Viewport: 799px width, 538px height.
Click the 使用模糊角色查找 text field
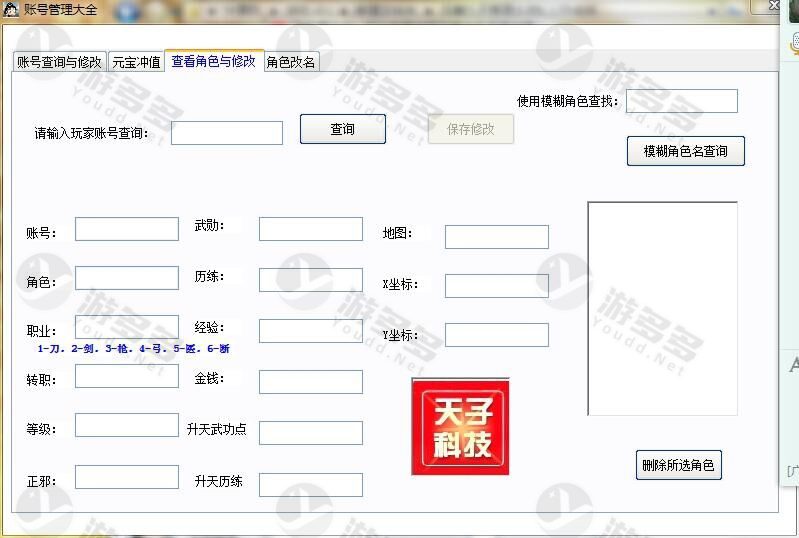[681, 101]
